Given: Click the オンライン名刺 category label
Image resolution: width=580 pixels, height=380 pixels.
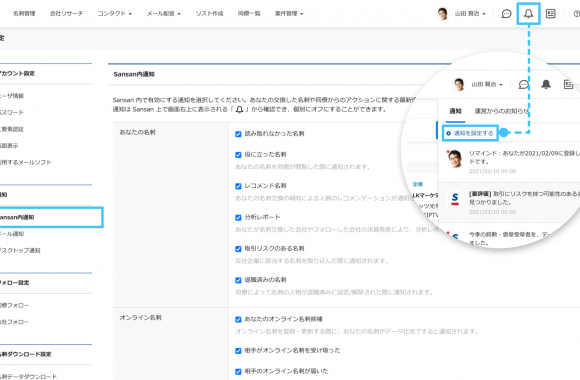Looking at the screenshot, I should point(140,318).
